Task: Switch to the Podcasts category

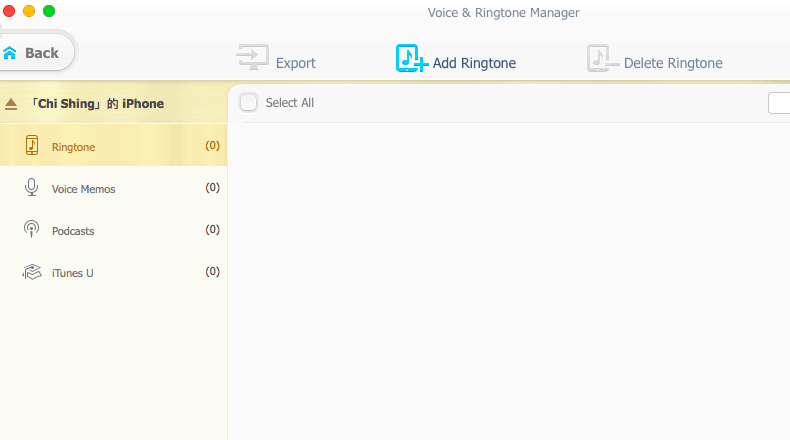Action: point(73,231)
